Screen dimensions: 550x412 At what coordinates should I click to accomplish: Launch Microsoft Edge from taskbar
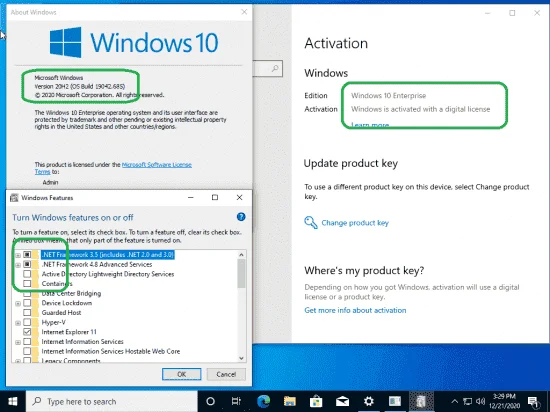(x=263, y=401)
